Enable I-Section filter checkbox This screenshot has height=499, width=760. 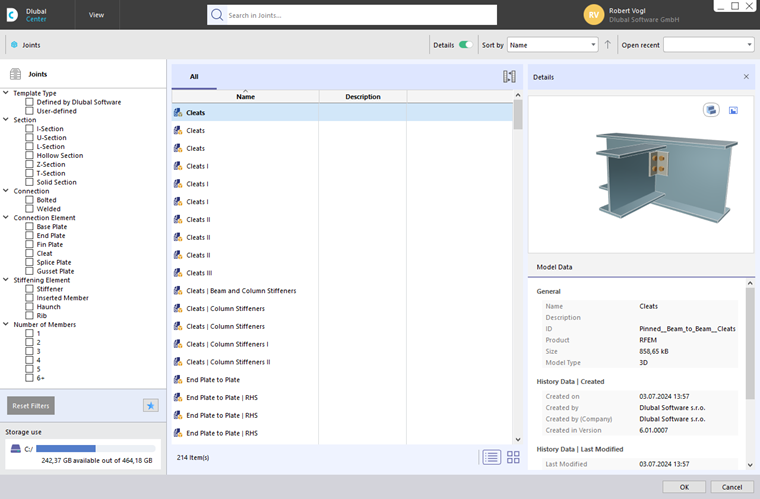click(x=30, y=128)
